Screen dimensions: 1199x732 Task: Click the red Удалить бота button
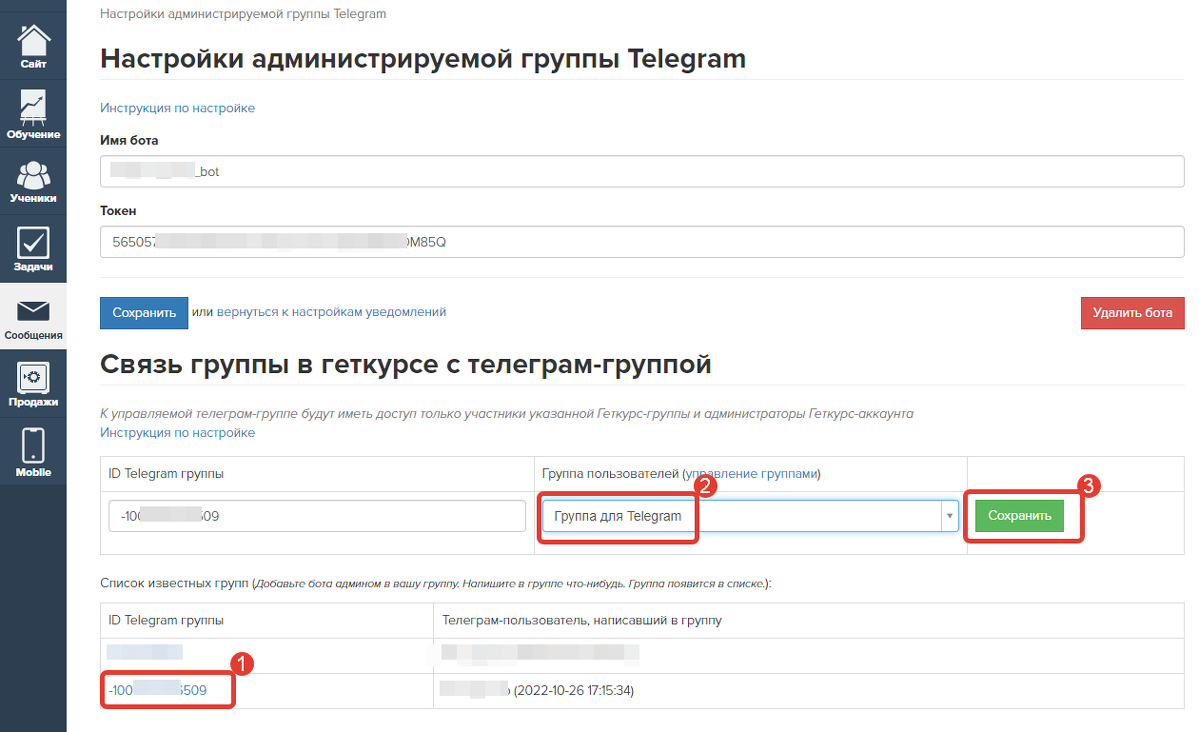[x=1132, y=313]
